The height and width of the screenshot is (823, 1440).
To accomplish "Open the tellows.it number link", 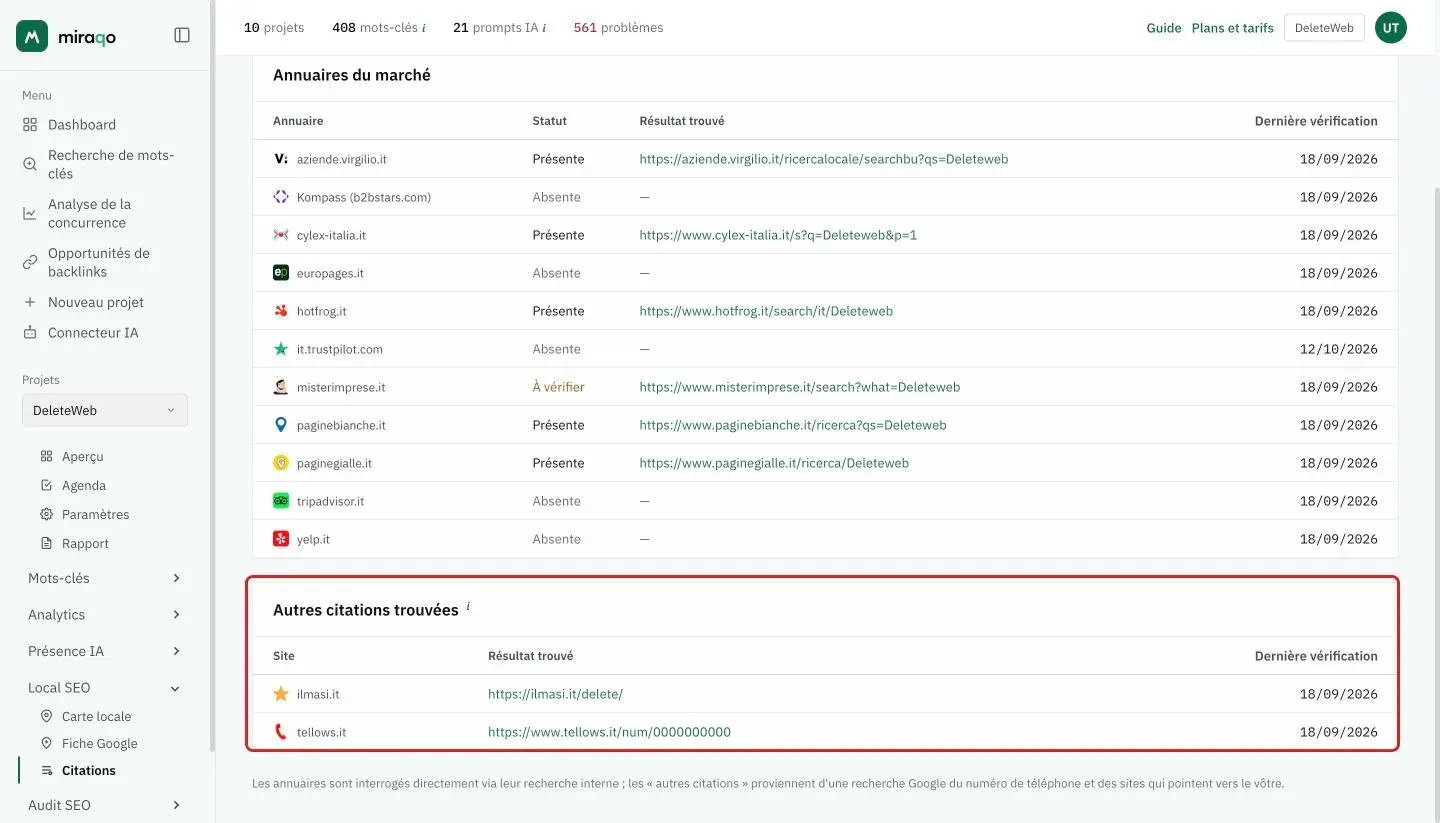I will point(609,732).
